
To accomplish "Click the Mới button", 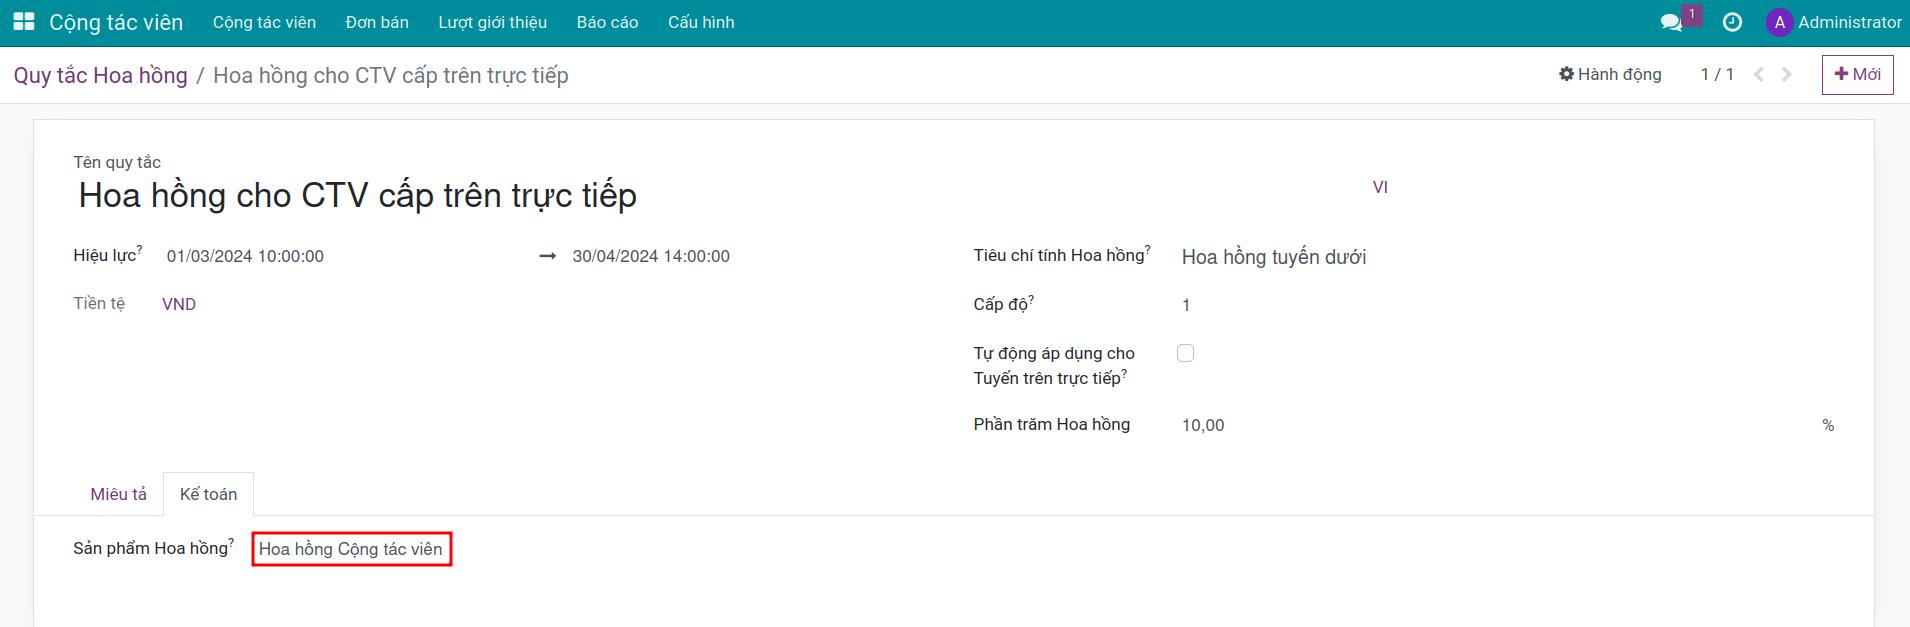I will 1857,74.
